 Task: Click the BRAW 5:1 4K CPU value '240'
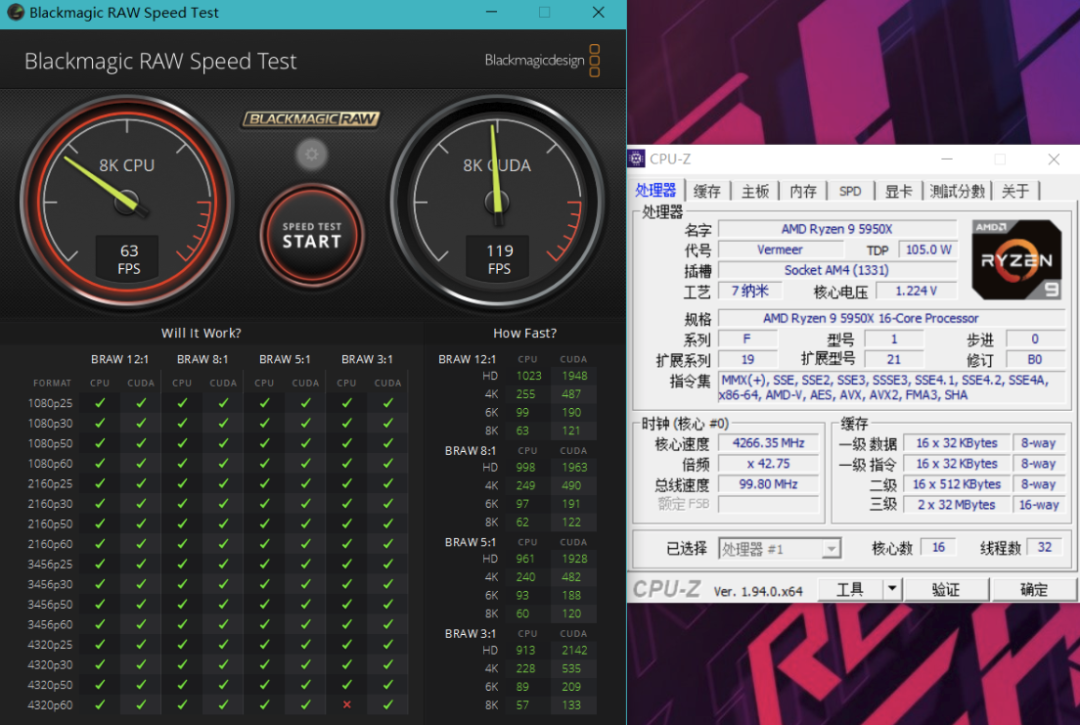526,577
